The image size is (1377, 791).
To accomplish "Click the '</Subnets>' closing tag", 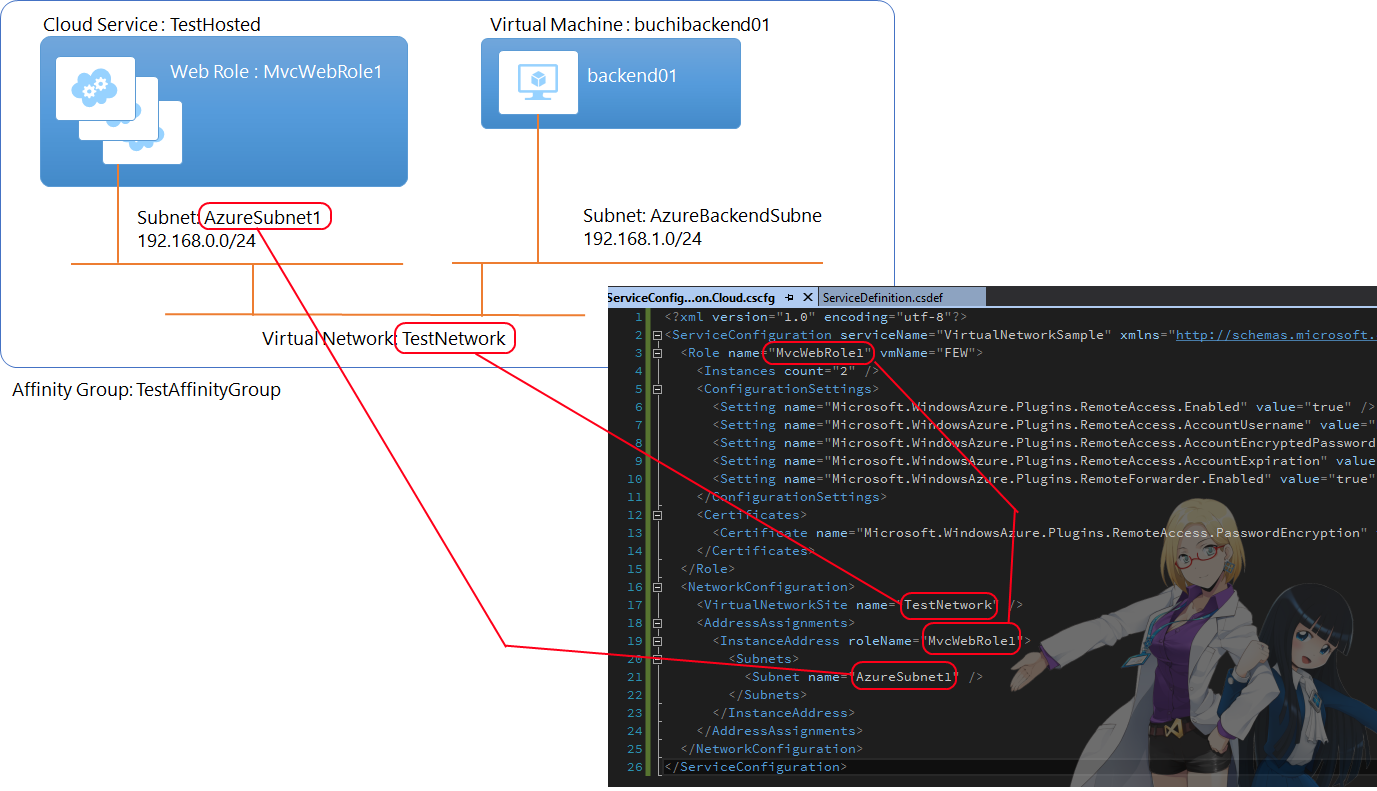I will tap(767, 695).
